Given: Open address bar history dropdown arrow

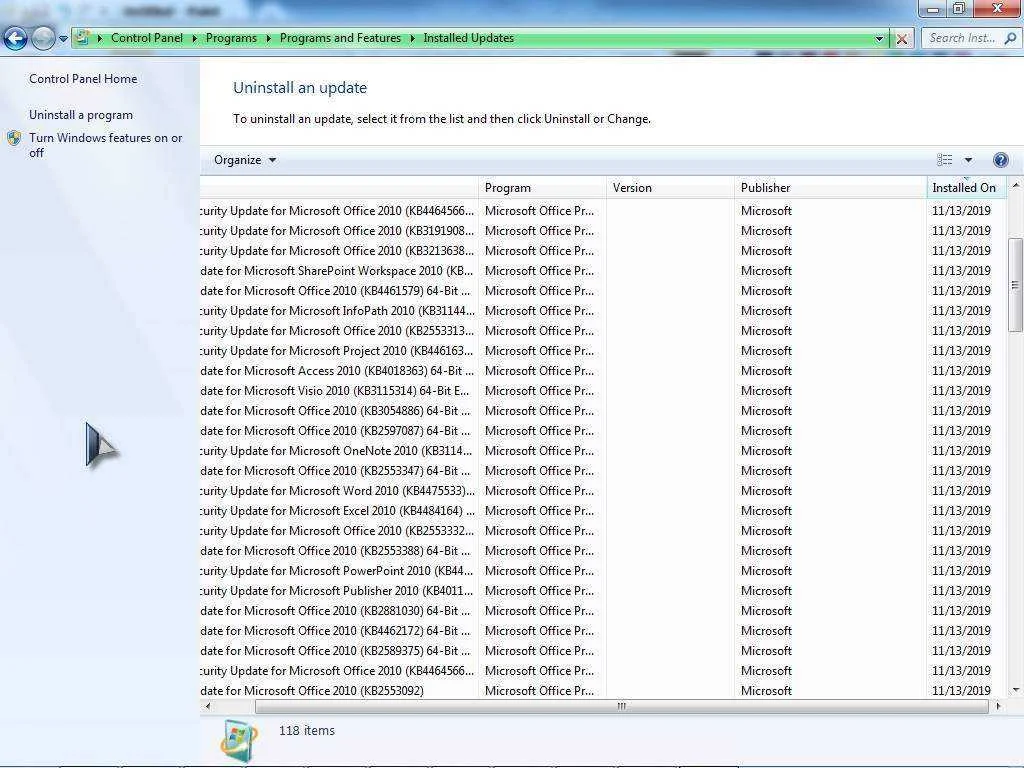Looking at the screenshot, I should coord(879,39).
